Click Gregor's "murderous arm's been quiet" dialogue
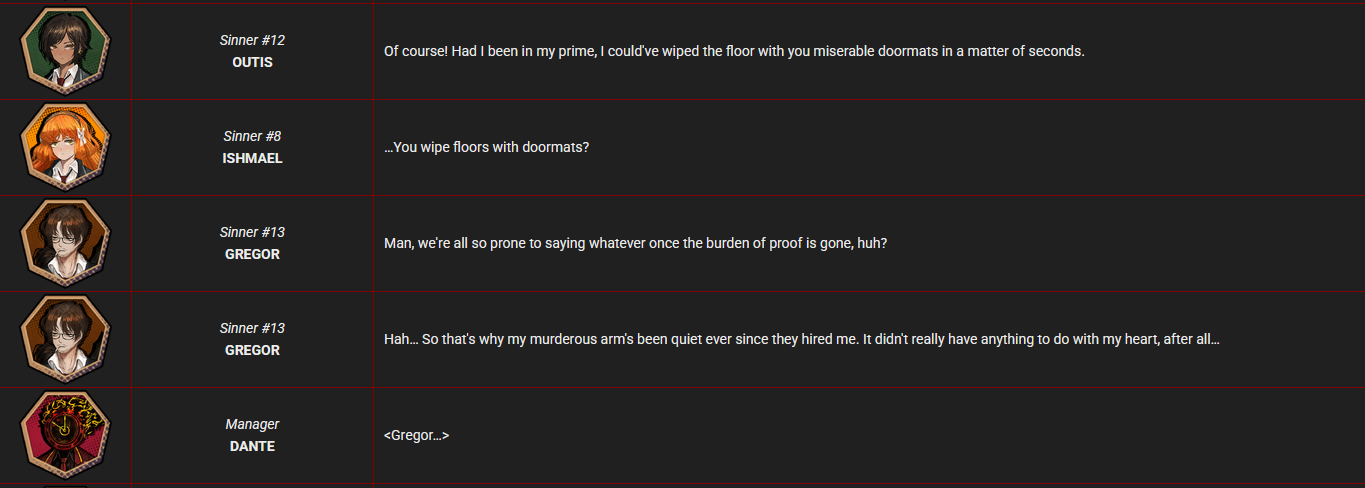This screenshot has height=488, width=1365. (x=801, y=339)
